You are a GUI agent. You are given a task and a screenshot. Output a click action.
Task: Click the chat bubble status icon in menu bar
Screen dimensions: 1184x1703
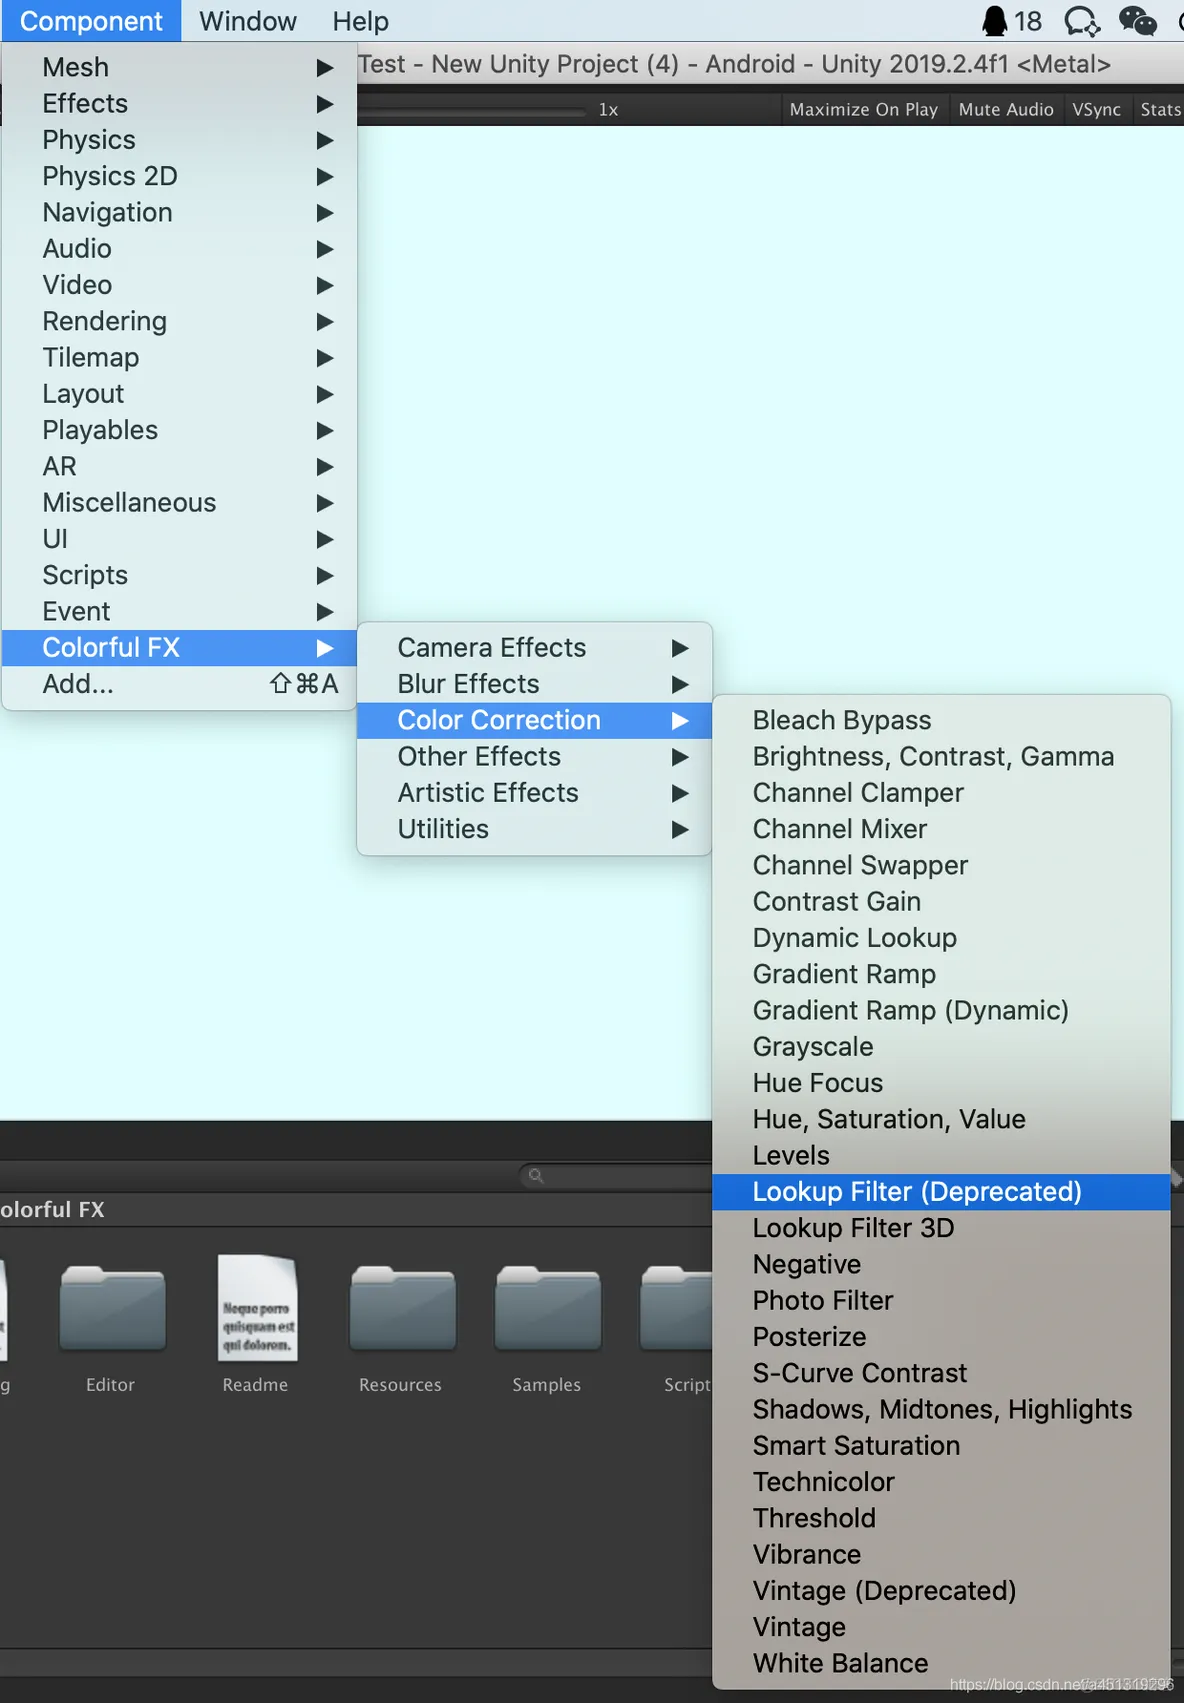(x=1081, y=21)
